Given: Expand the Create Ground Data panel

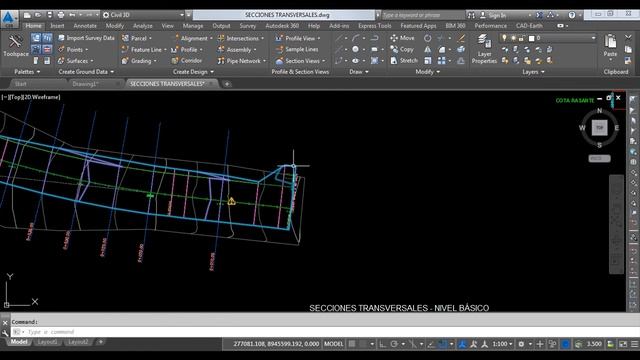Looking at the screenshot, I should (x=86, y=72).
